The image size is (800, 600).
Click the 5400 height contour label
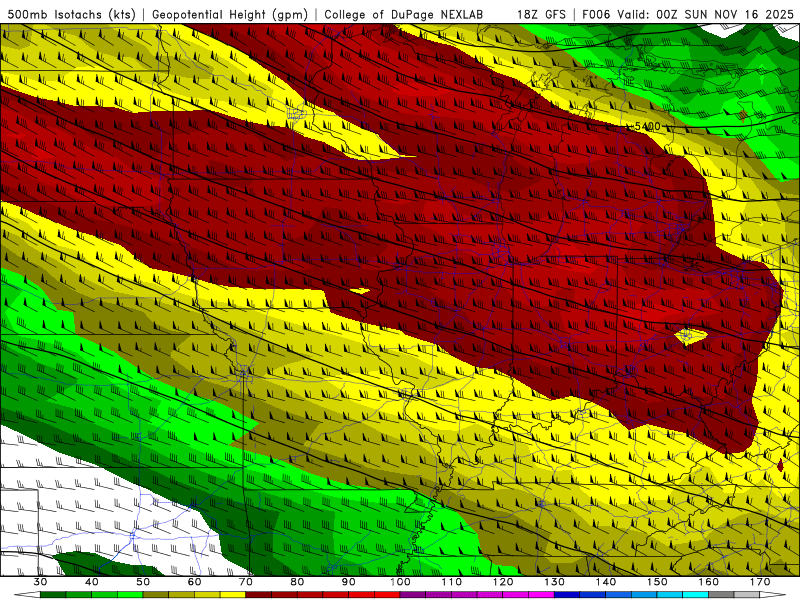click(x=647, y=126)
